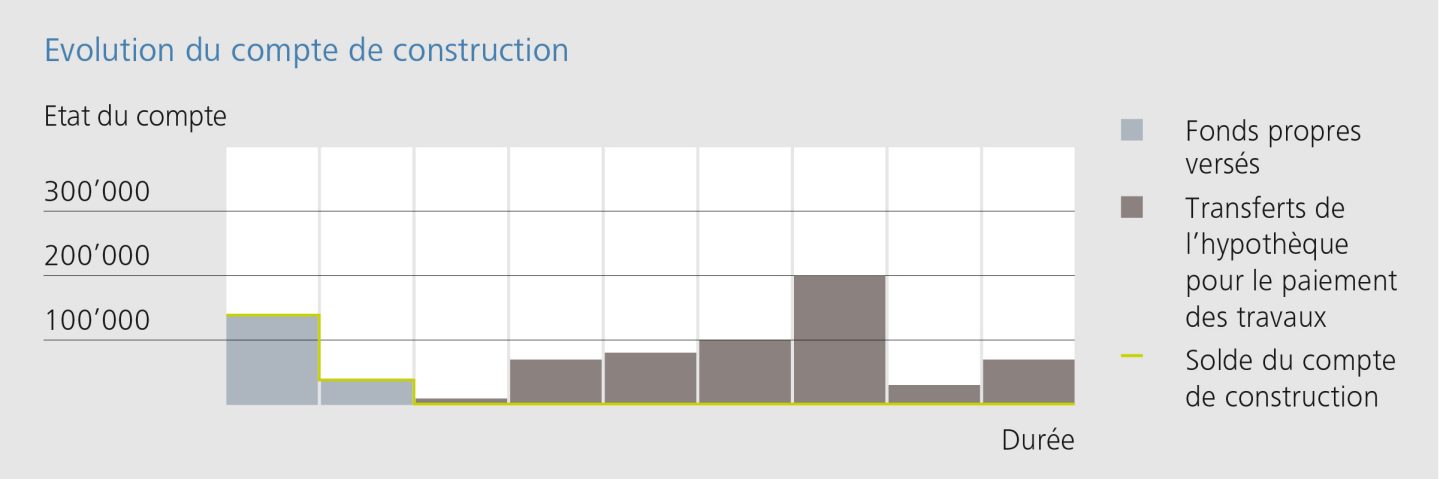Select the 'Solde du compte de construction' legend text
Viewport: 1440px width, 479px height.
tap(1289, 378)
